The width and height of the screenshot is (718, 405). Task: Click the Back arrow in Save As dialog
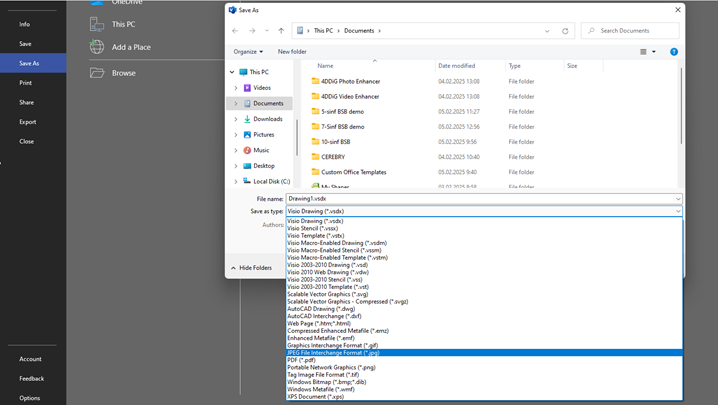(235, 31)
